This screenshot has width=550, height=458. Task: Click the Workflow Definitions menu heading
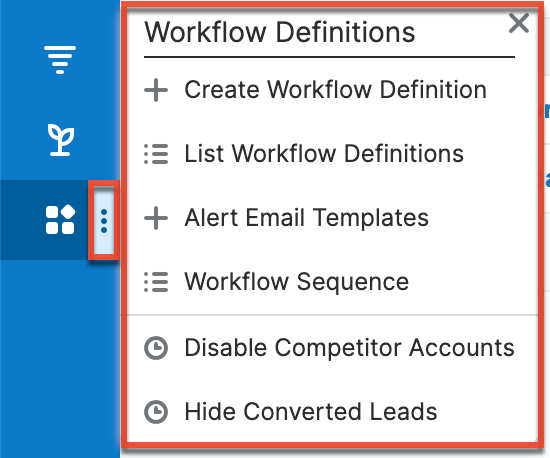tap(280, 32)
